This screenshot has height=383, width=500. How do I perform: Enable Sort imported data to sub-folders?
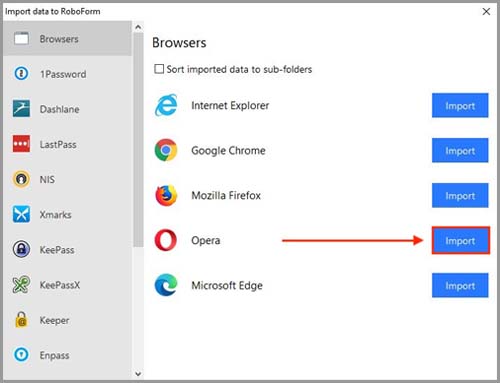(x=159, y=69)
